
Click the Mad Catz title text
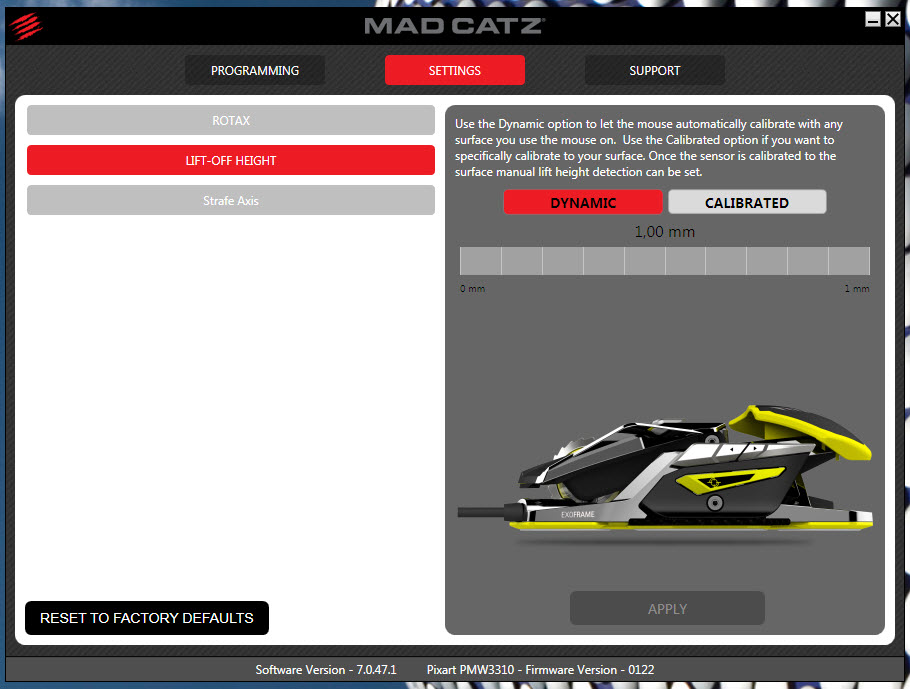point(454,26)
